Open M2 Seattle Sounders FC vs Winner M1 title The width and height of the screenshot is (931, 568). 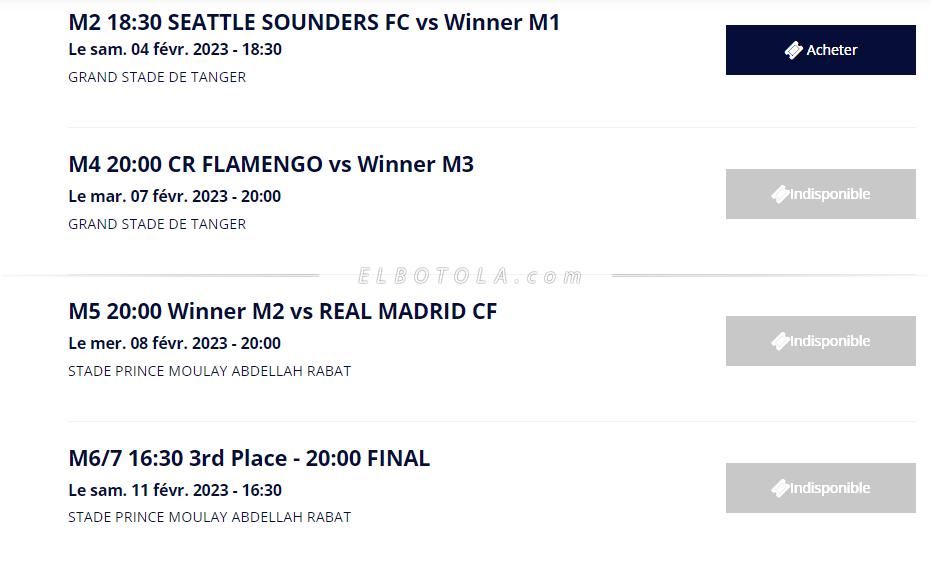click(x=314, y=22)
